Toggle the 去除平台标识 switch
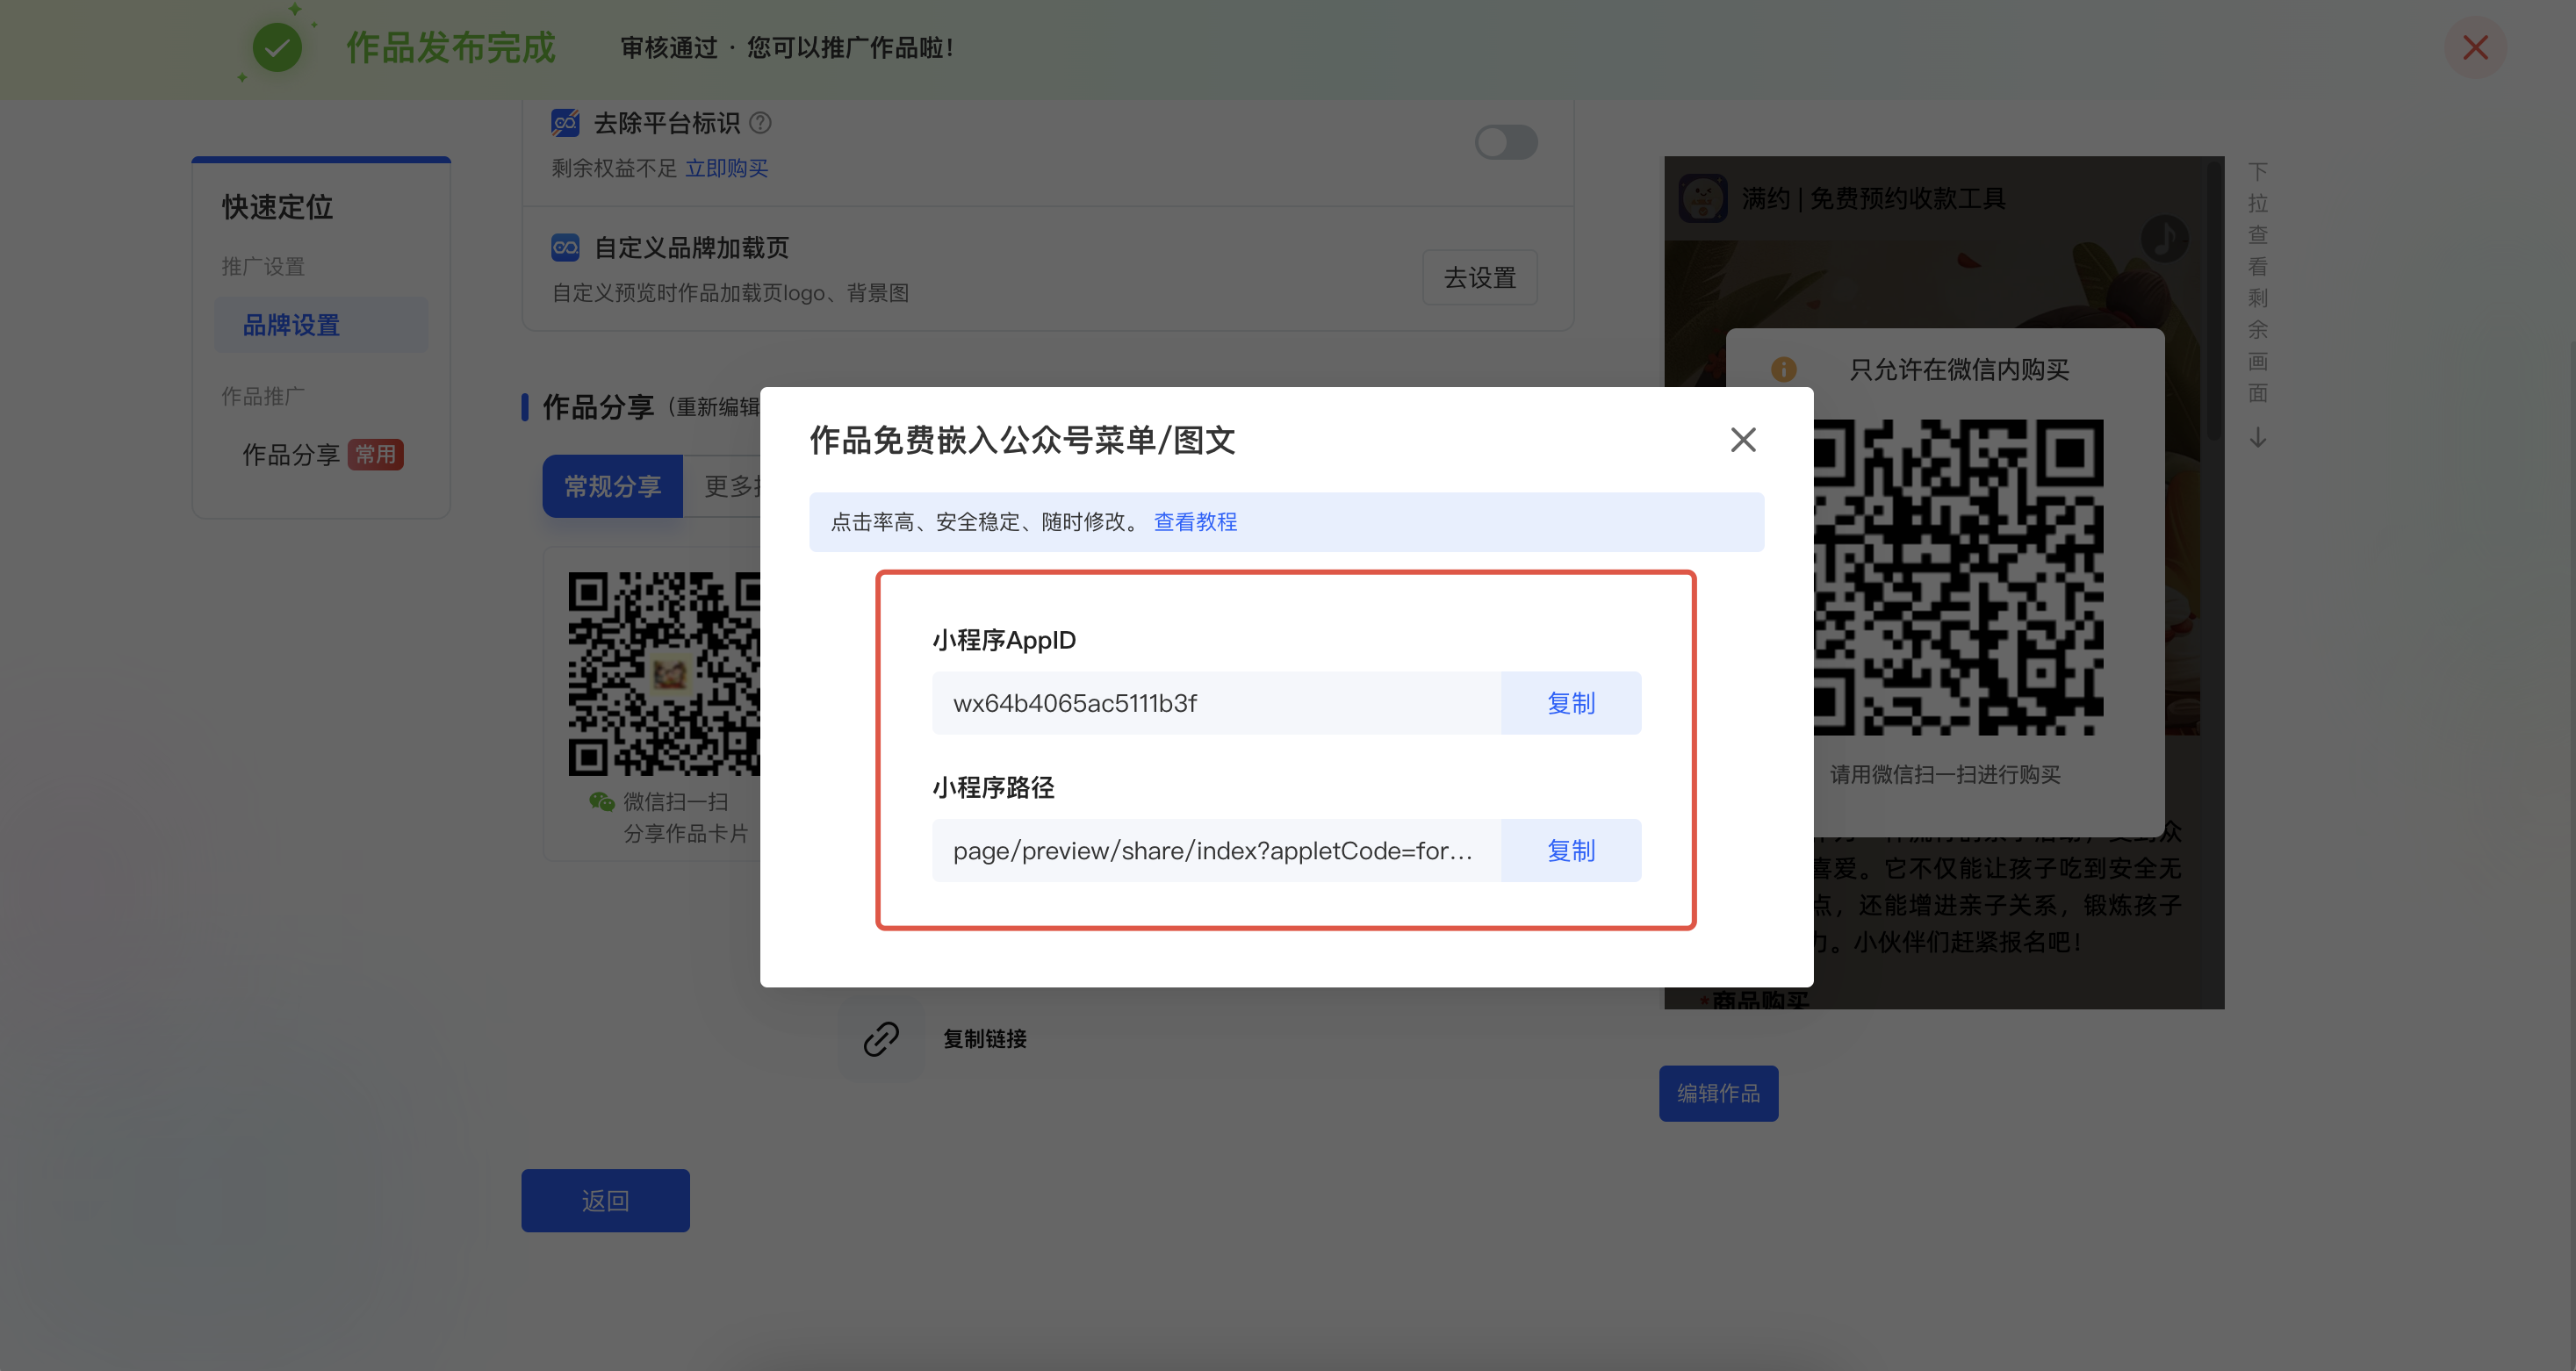 point(1506,142)
